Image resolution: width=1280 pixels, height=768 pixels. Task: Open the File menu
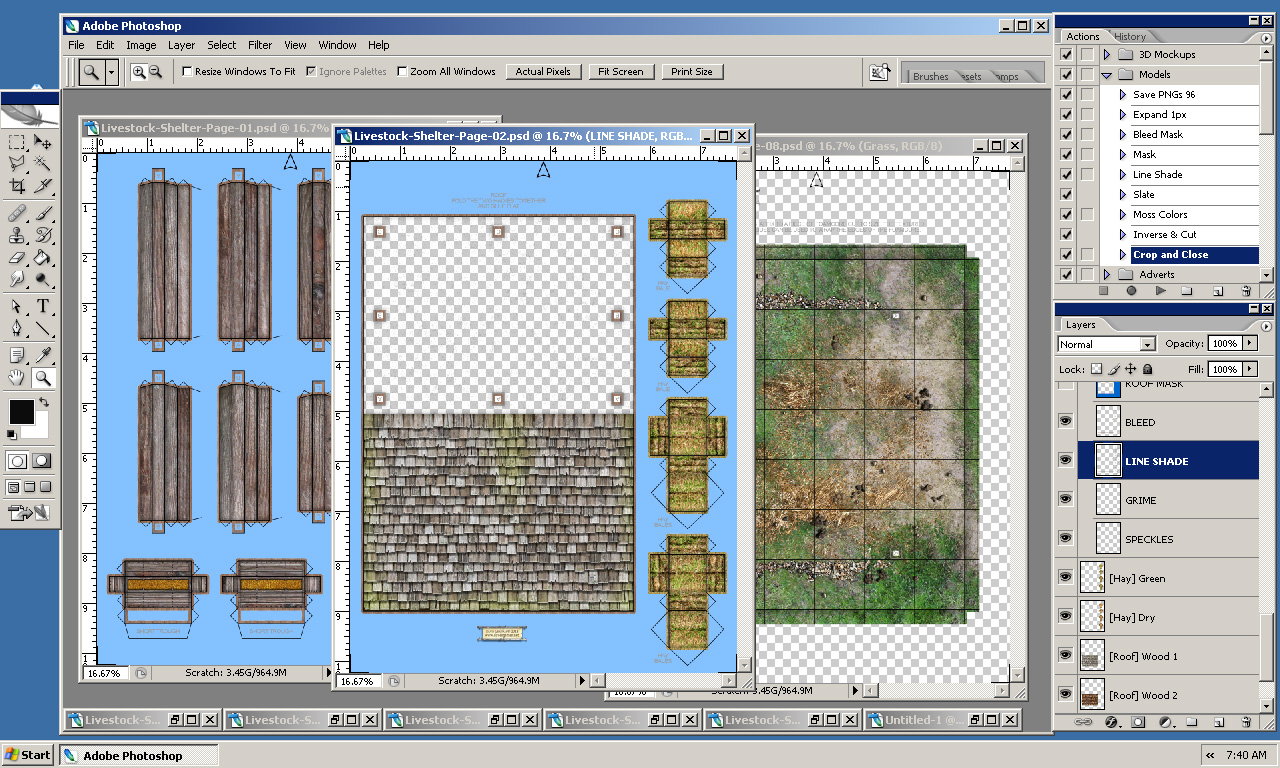pos(76,45)
